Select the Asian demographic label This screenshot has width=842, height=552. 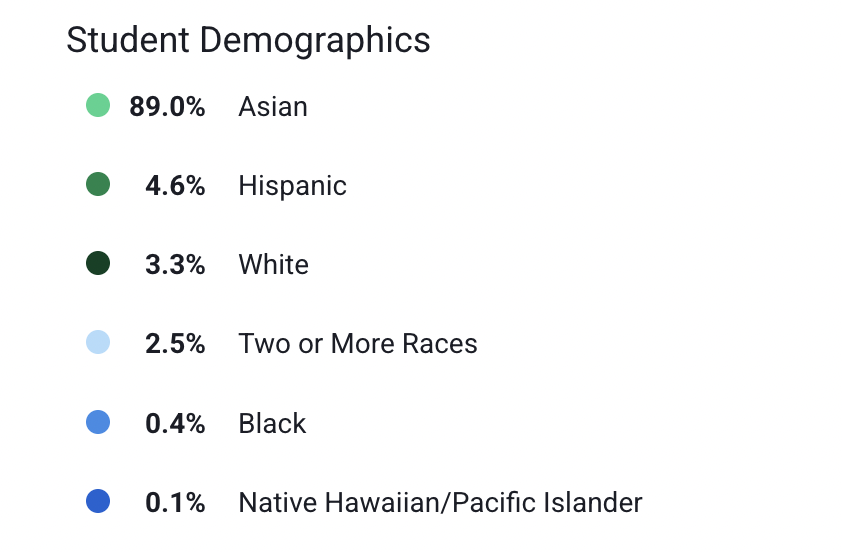coord(273,106)
